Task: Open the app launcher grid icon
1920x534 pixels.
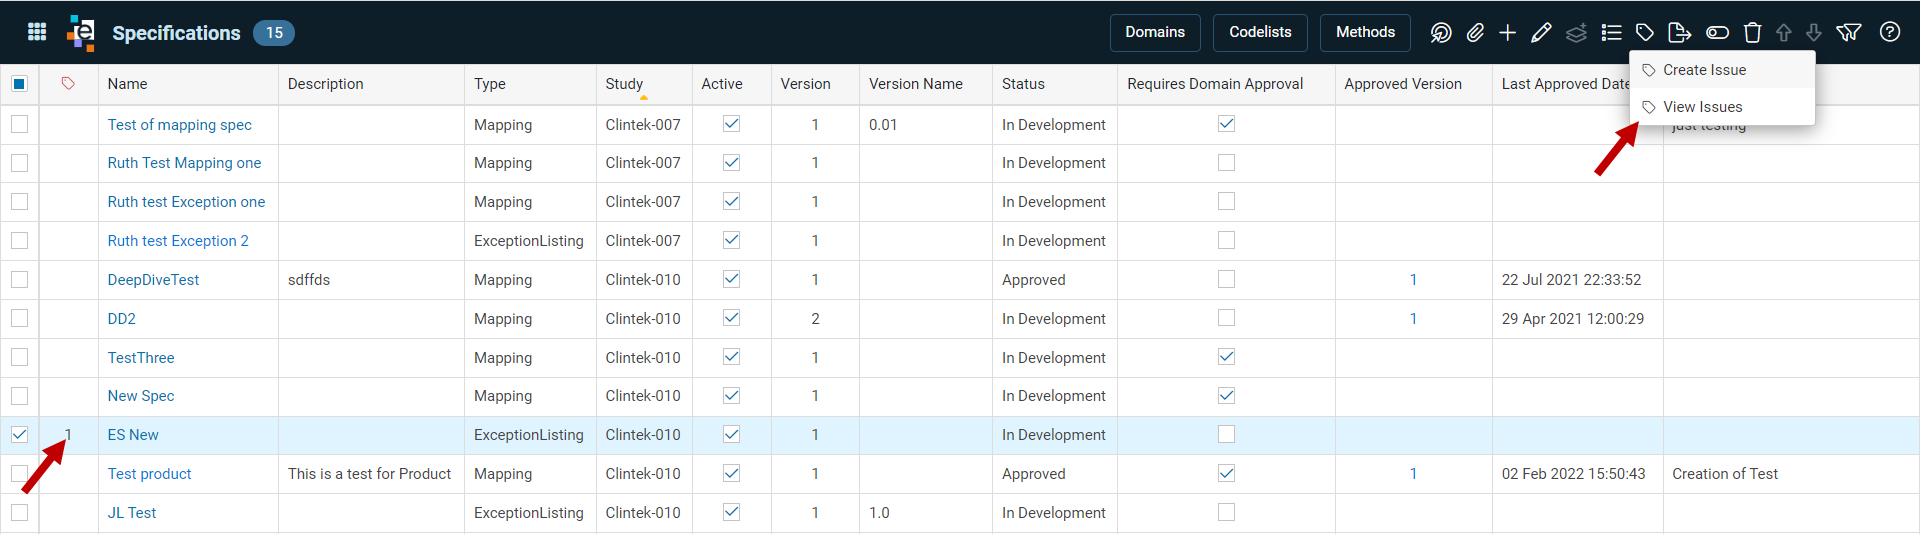Action: (x=37, y=32)
